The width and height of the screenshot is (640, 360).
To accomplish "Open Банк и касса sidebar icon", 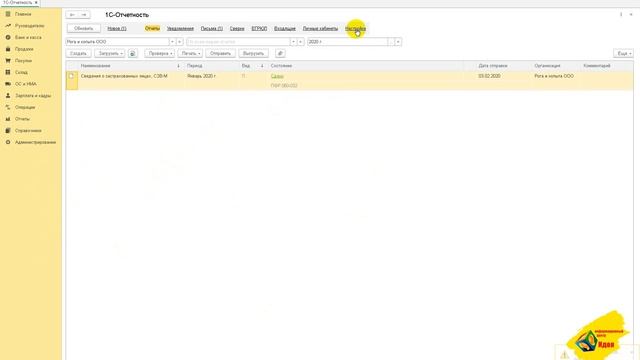I will tap(8, 37).
